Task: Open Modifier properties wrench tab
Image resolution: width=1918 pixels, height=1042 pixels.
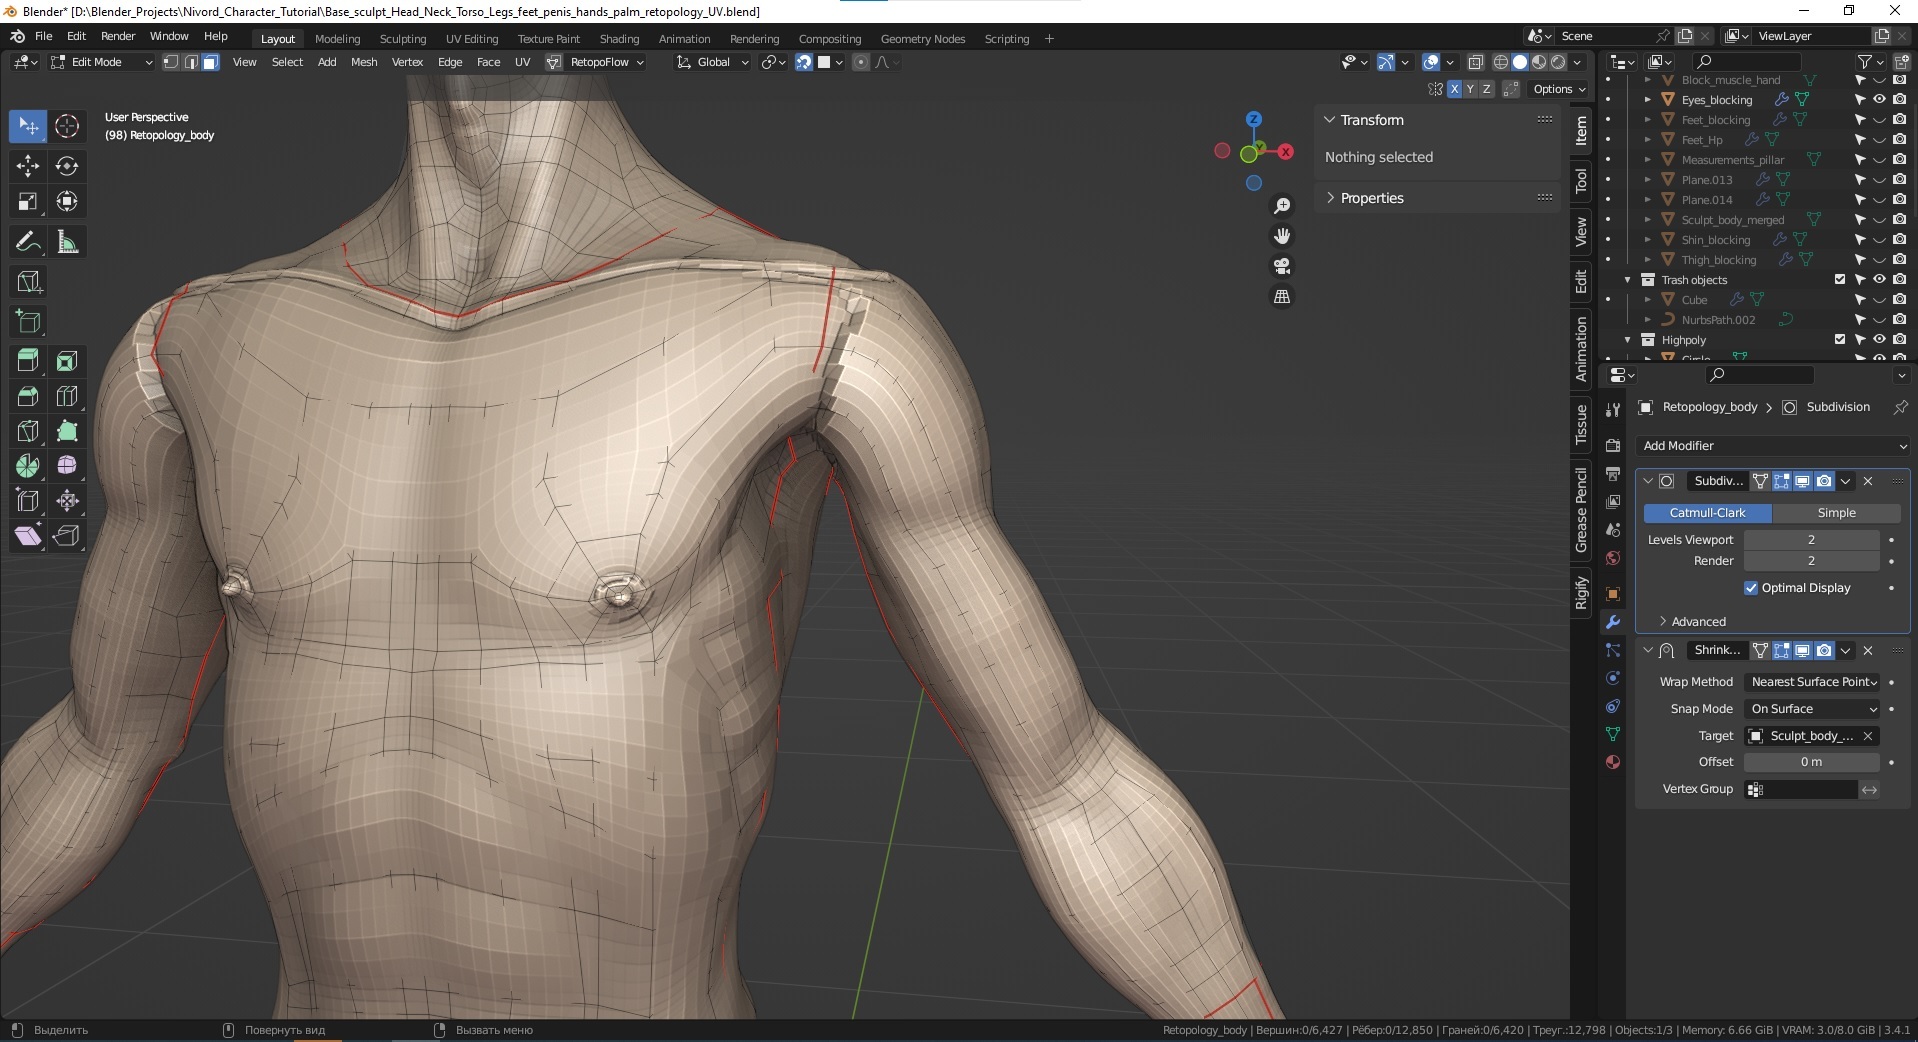Action: [x=1612, y=622]
